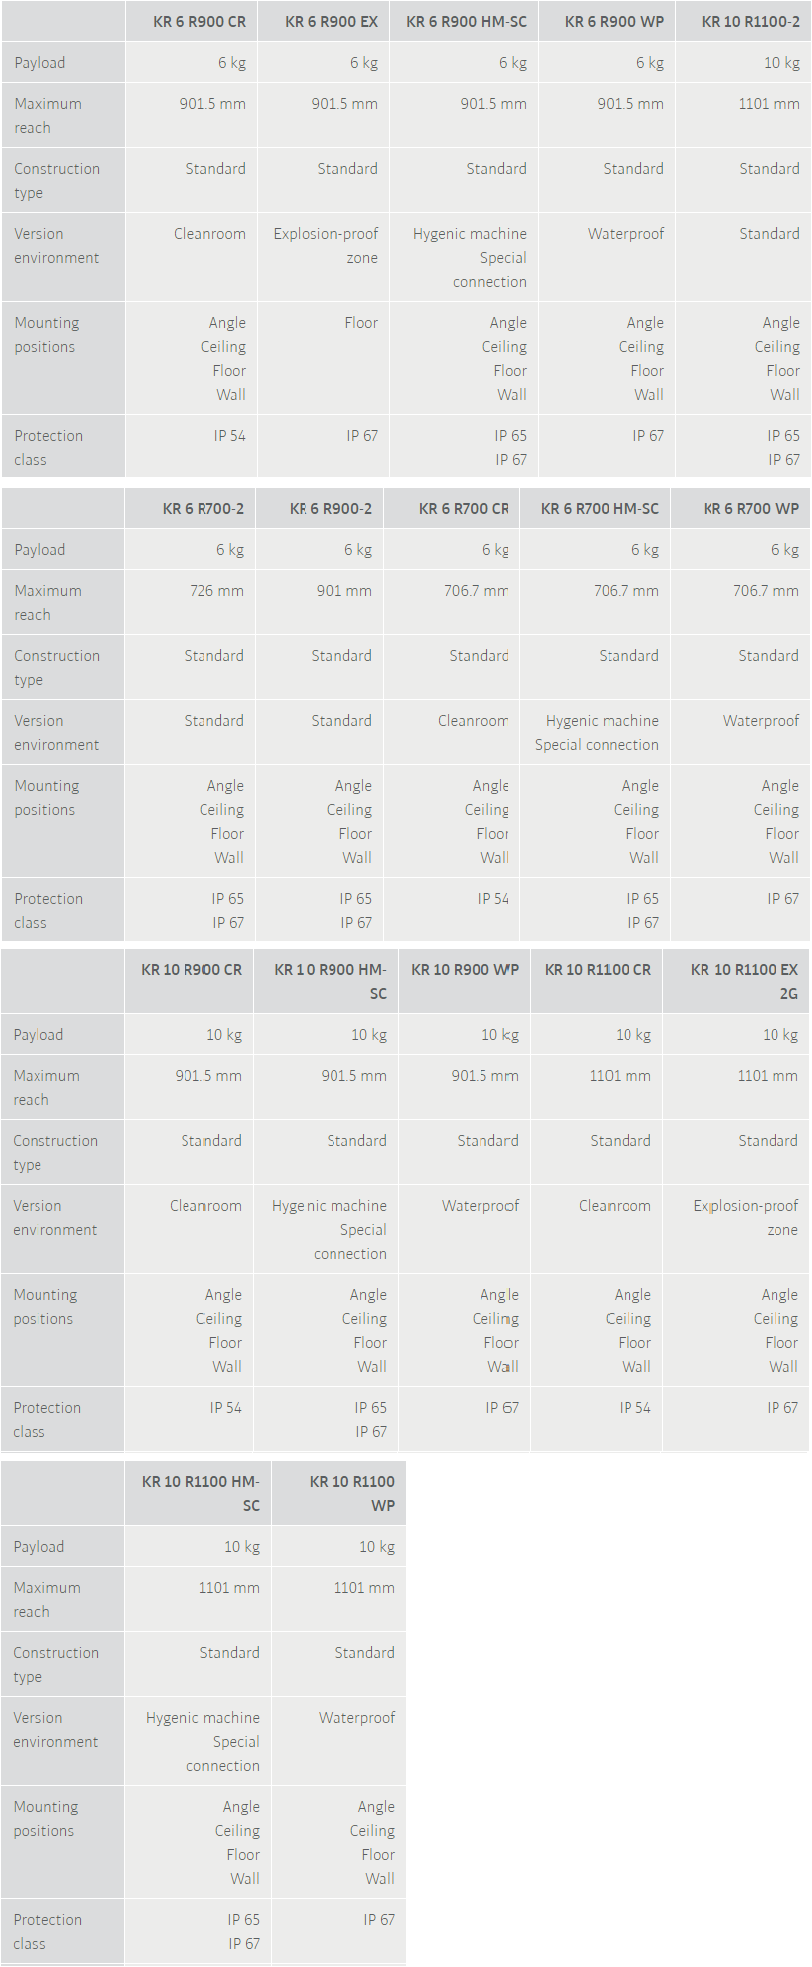
Task: Select the KR 6 R900 EX column header
Action: click(331, 22)
